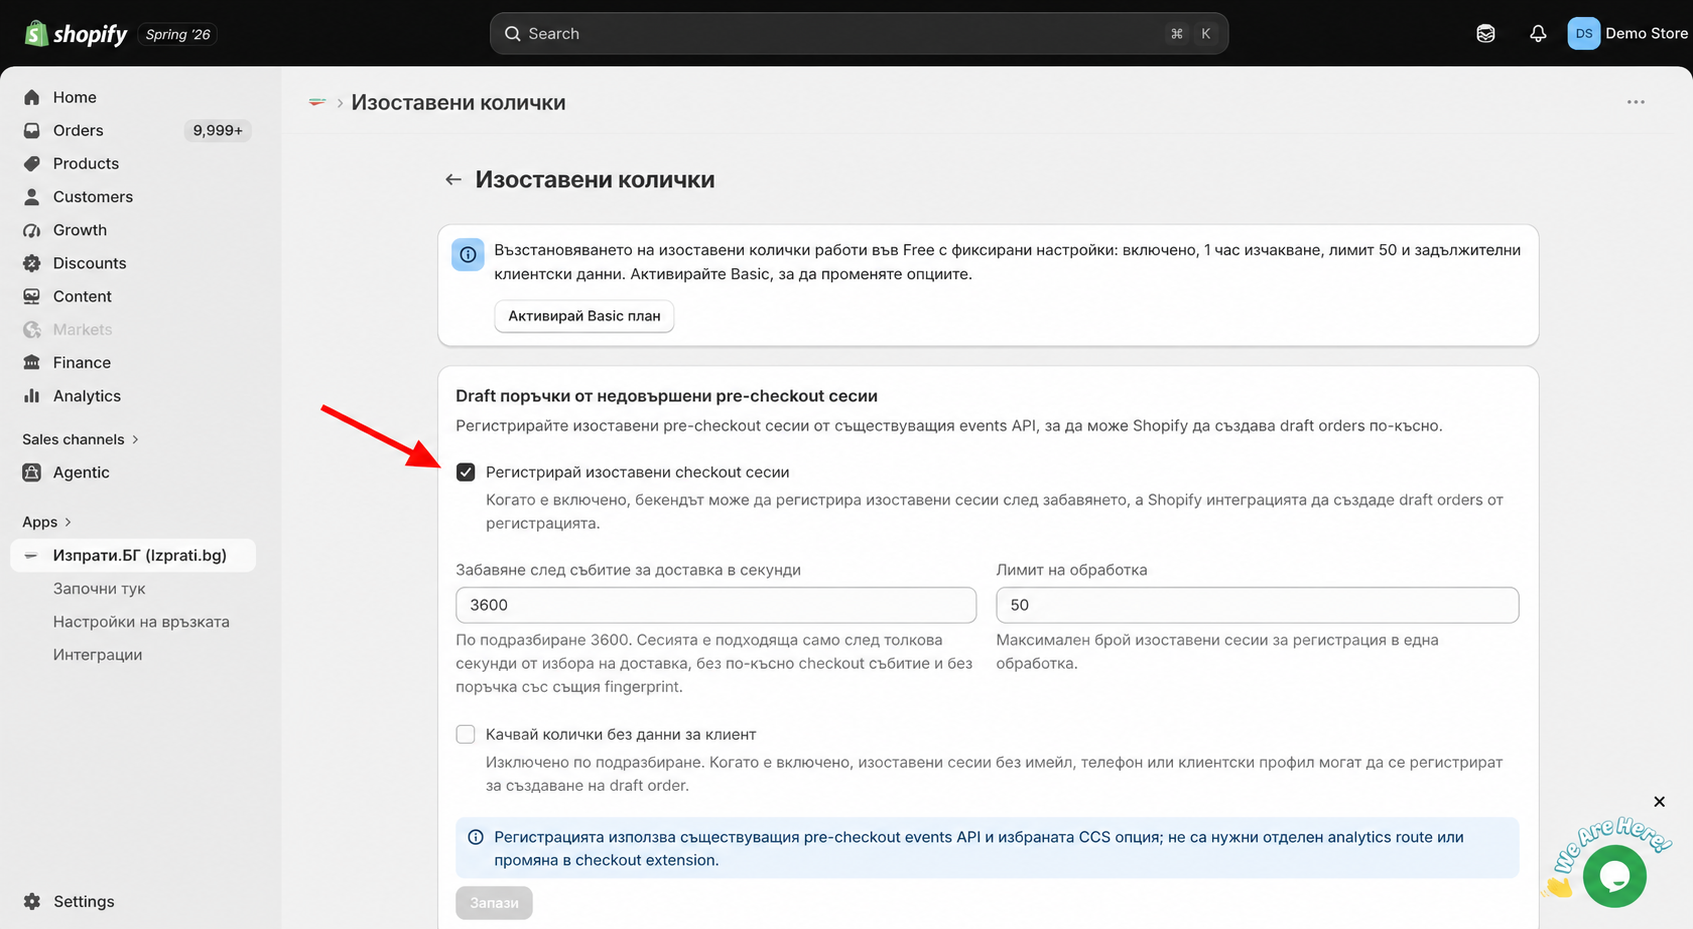1693x929 pixels.
Task: Go back using the left arrow
Action: 453,179
